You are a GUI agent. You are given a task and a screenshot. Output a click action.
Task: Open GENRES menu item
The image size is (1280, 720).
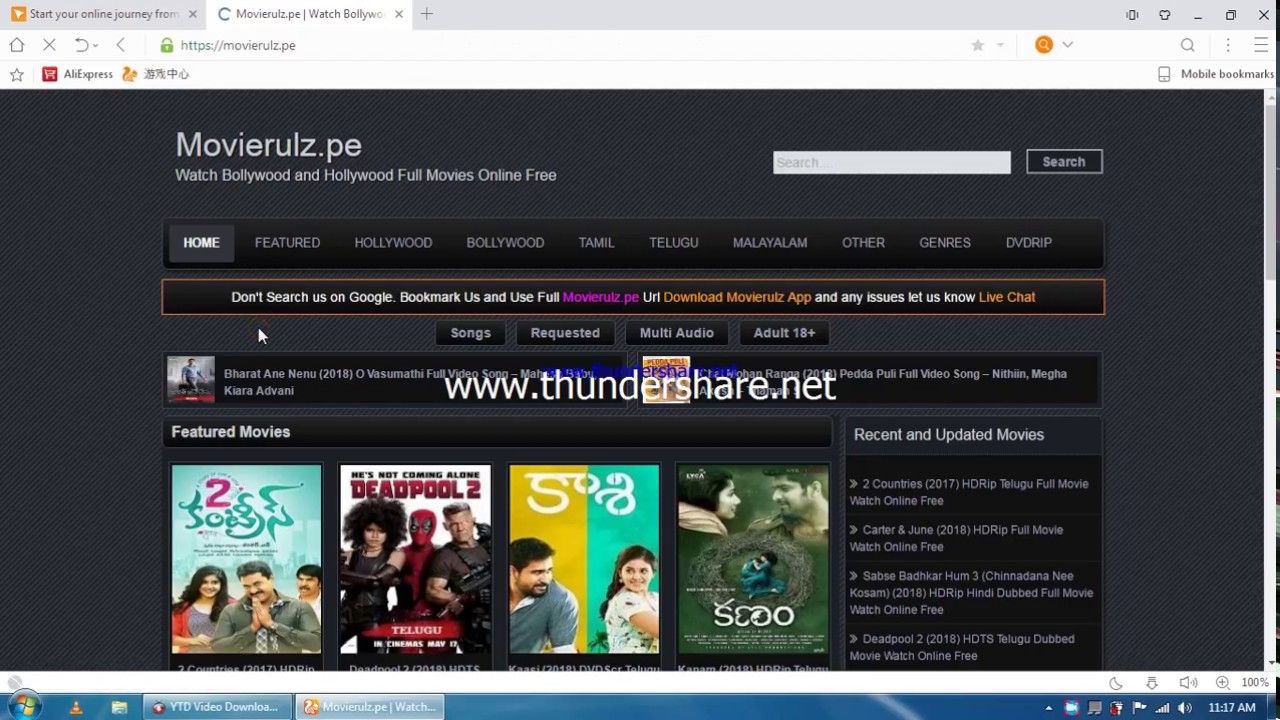(x=945, y=243)
